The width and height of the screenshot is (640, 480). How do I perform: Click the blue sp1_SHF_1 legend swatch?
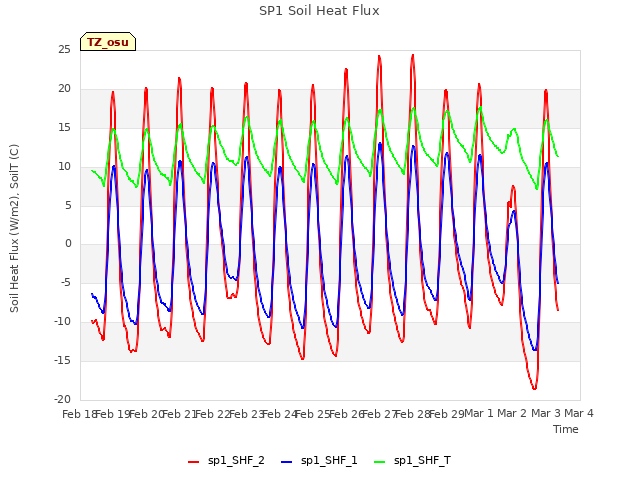tap(287, 462)
